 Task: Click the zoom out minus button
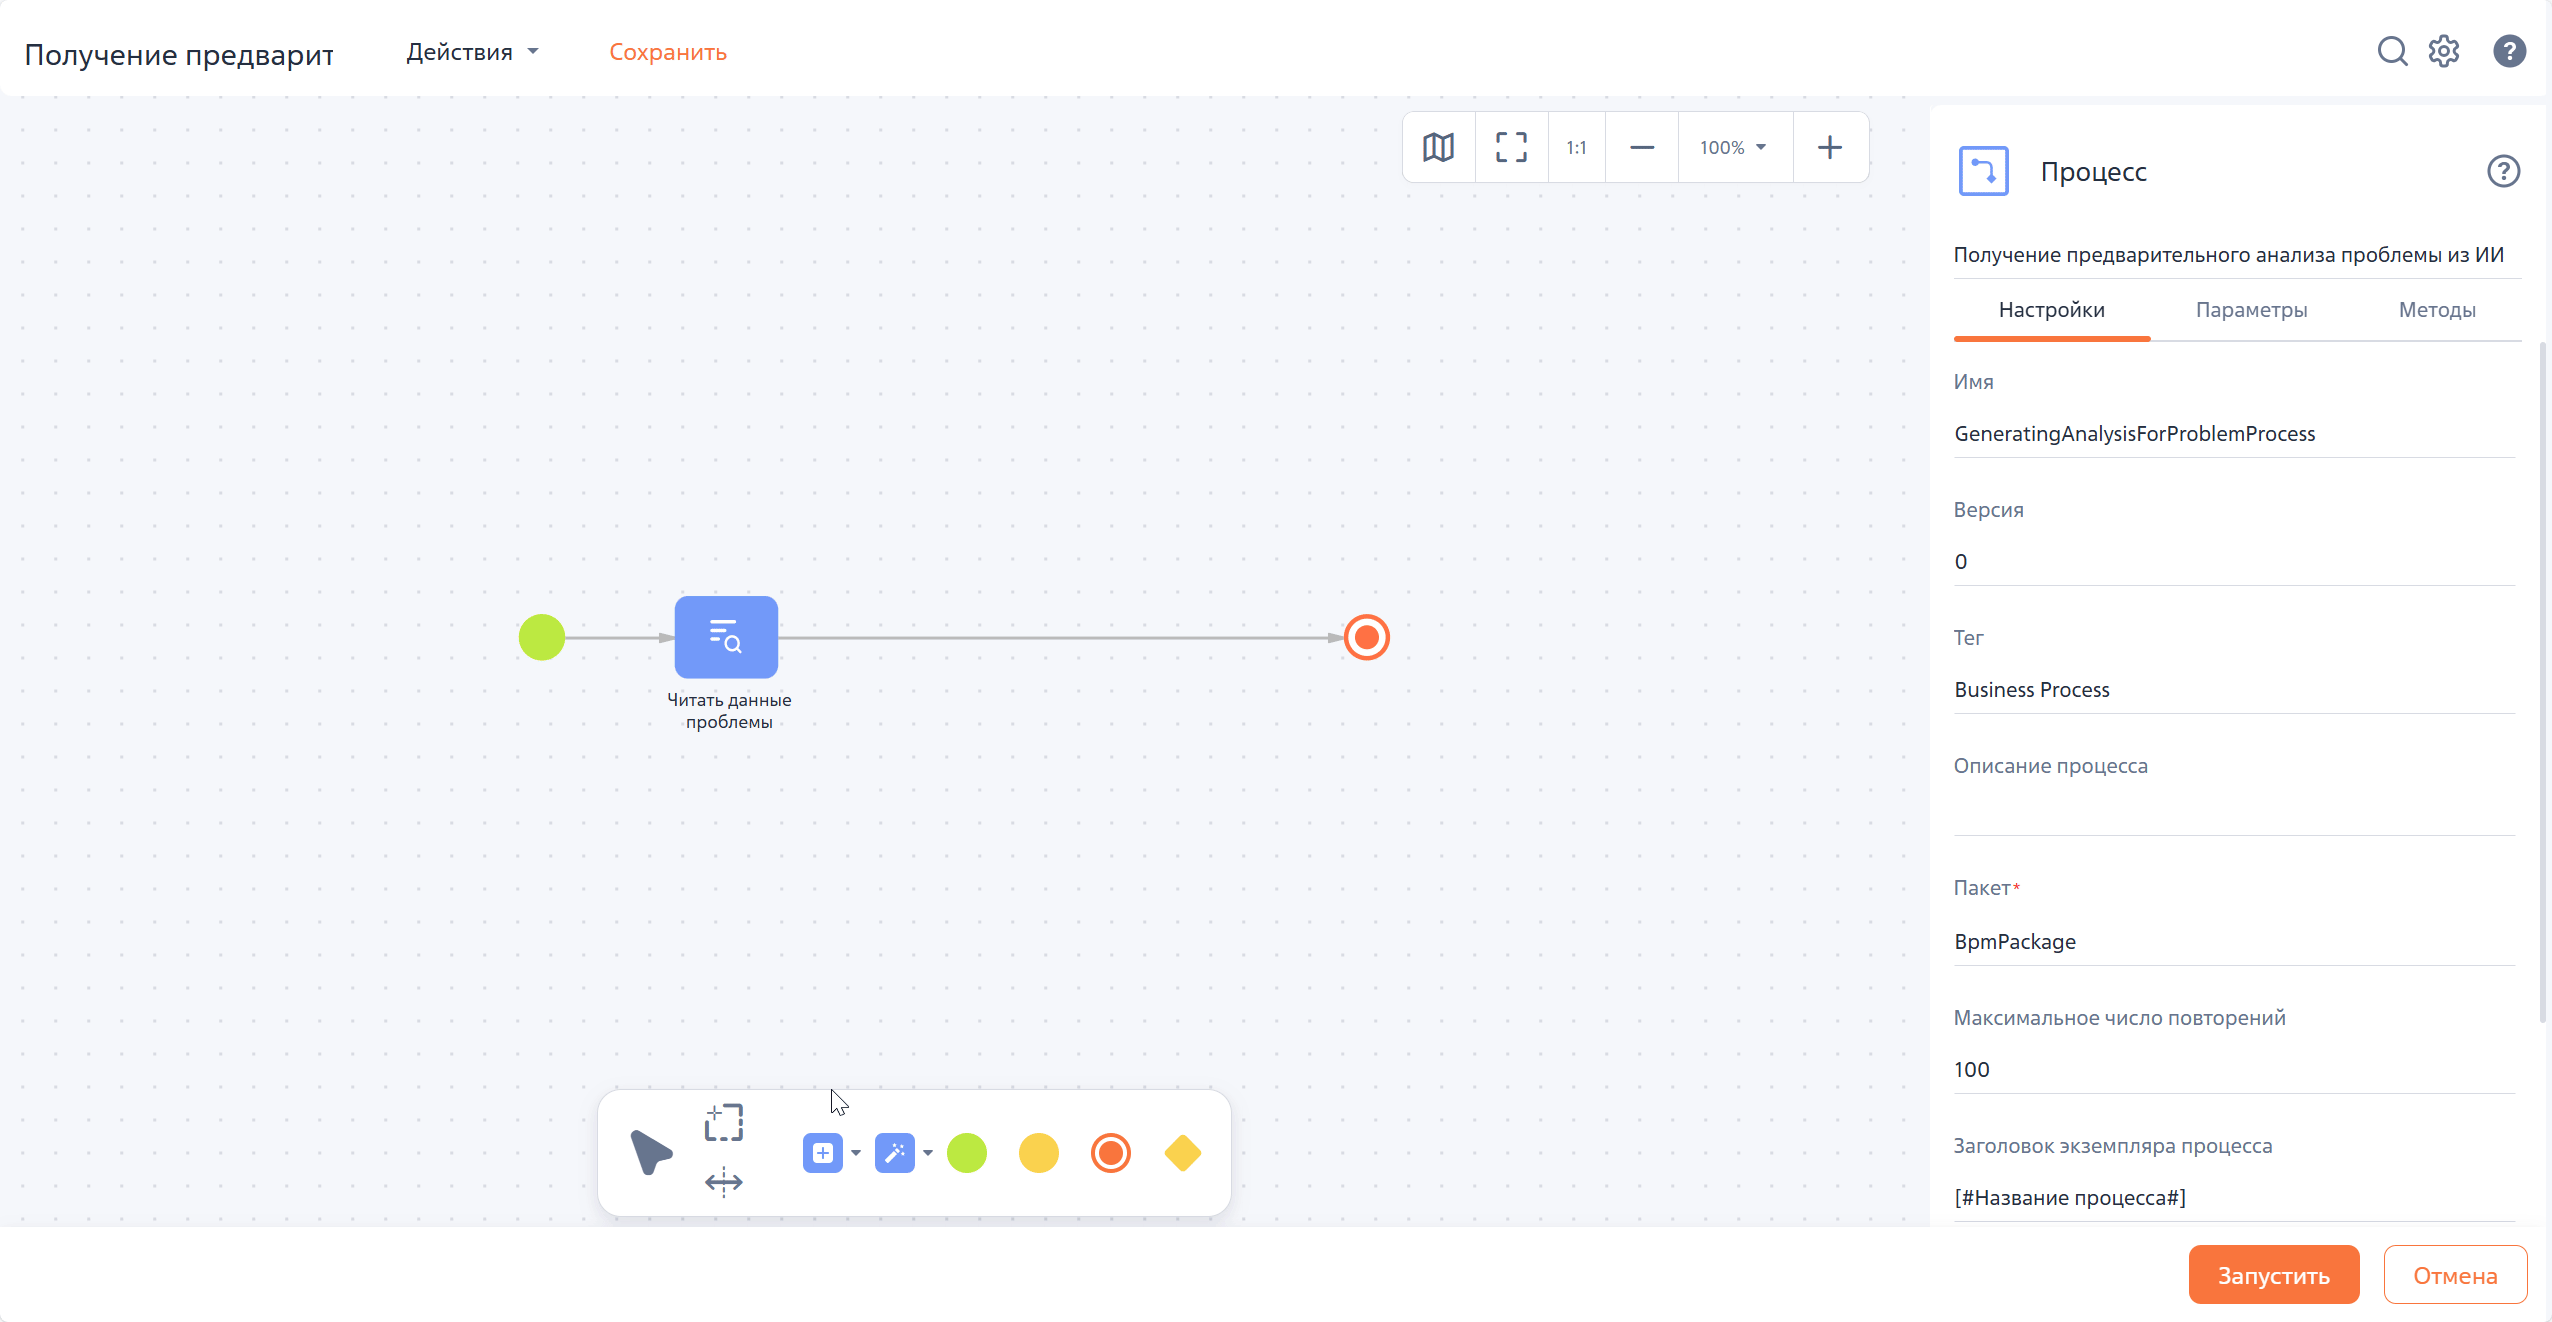(x=1641, y=147)
